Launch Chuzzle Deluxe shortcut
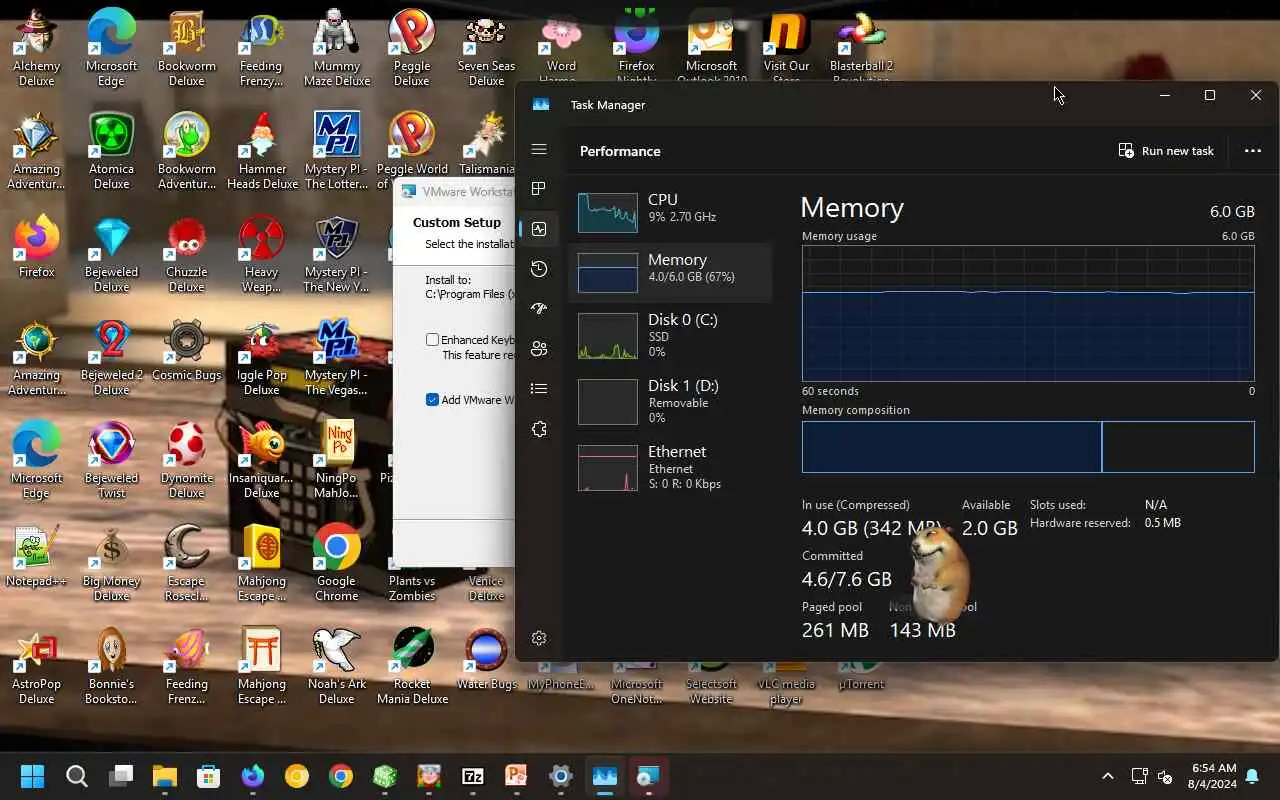Screen dimensions: 1280x800 [186, 255]
